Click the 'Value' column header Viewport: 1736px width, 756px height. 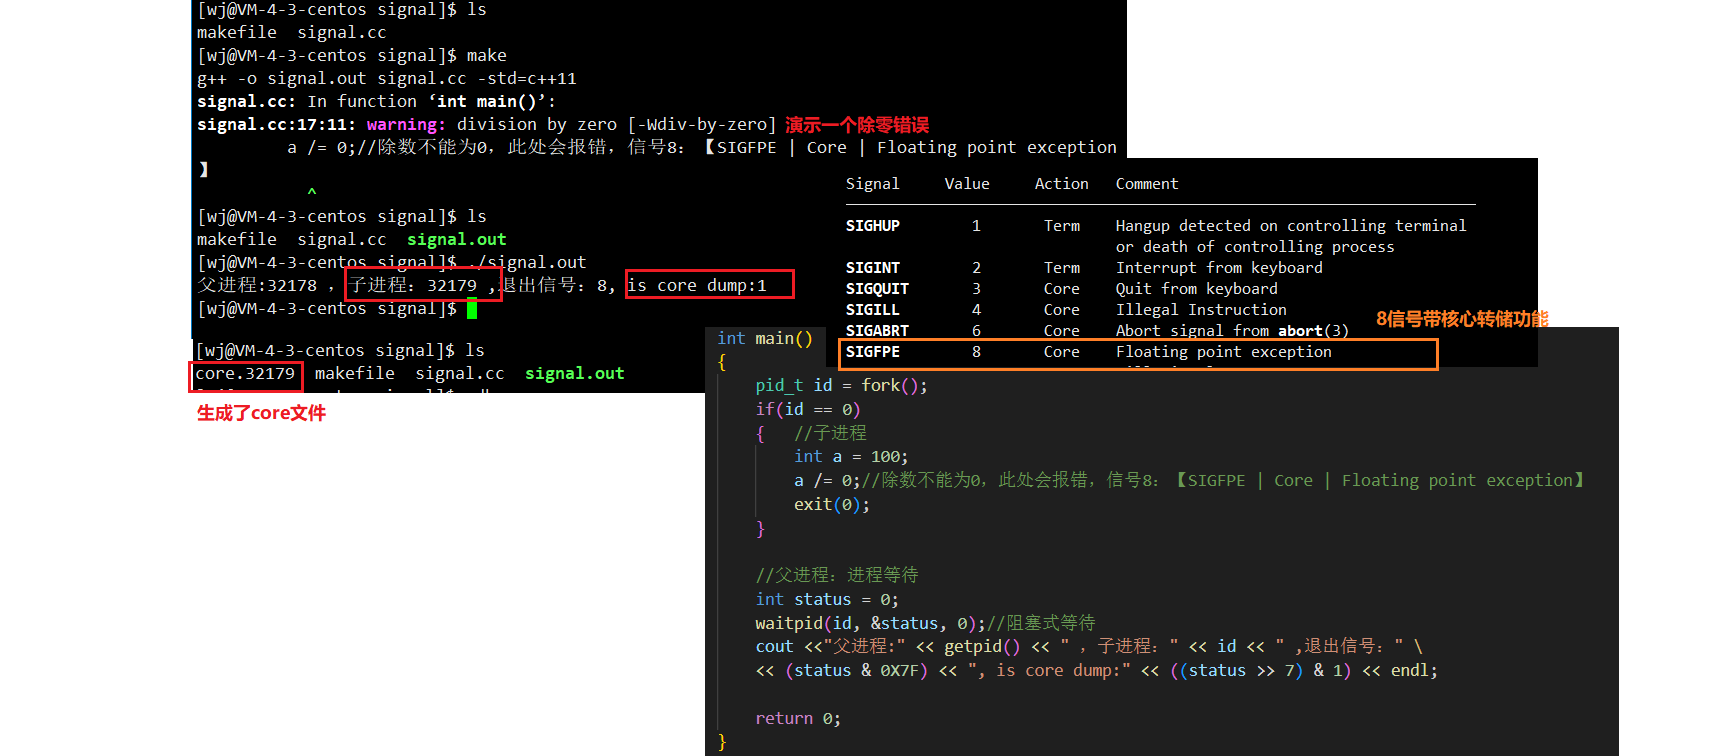tap(967, 184)
